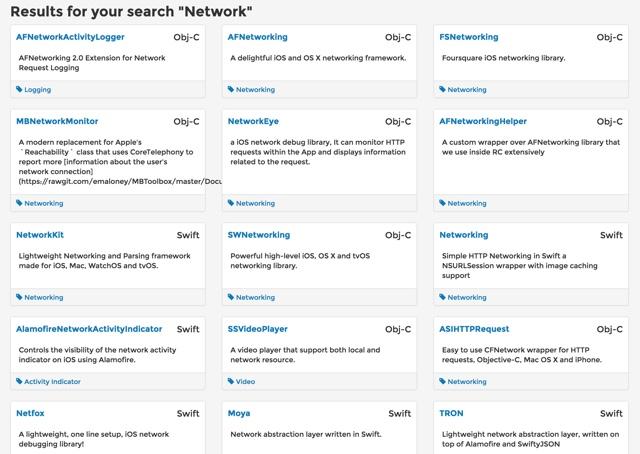This screenshot has height=454, width=640.
Task: Open AFNetworkingHelper title link
Action: pyautogui.click(x=483, y=121)
